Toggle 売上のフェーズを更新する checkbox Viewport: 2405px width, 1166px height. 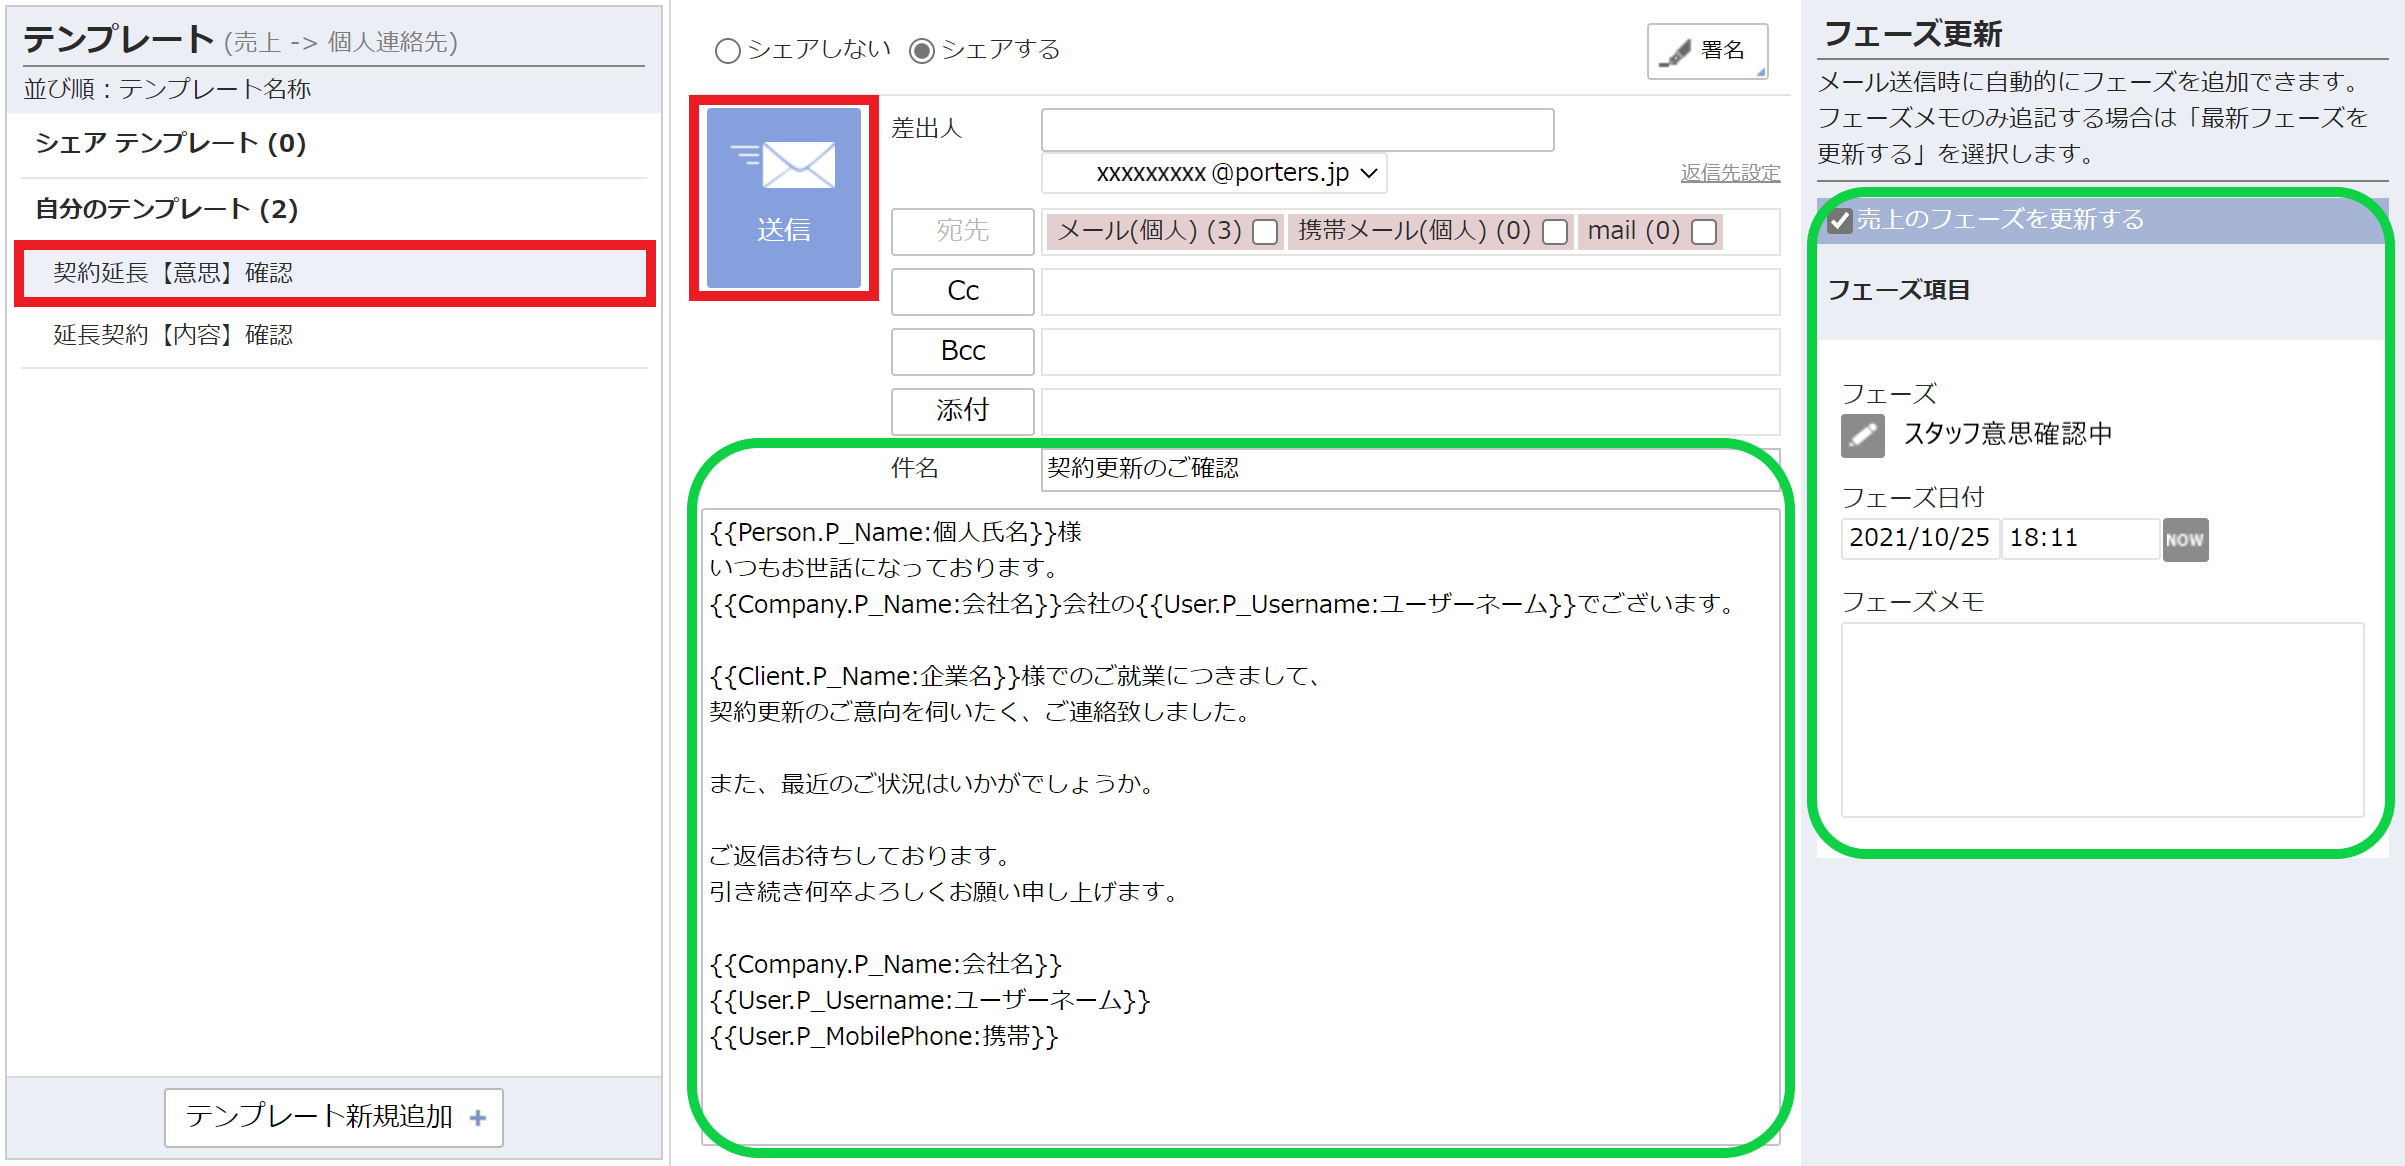click(x=1839, y=220)
